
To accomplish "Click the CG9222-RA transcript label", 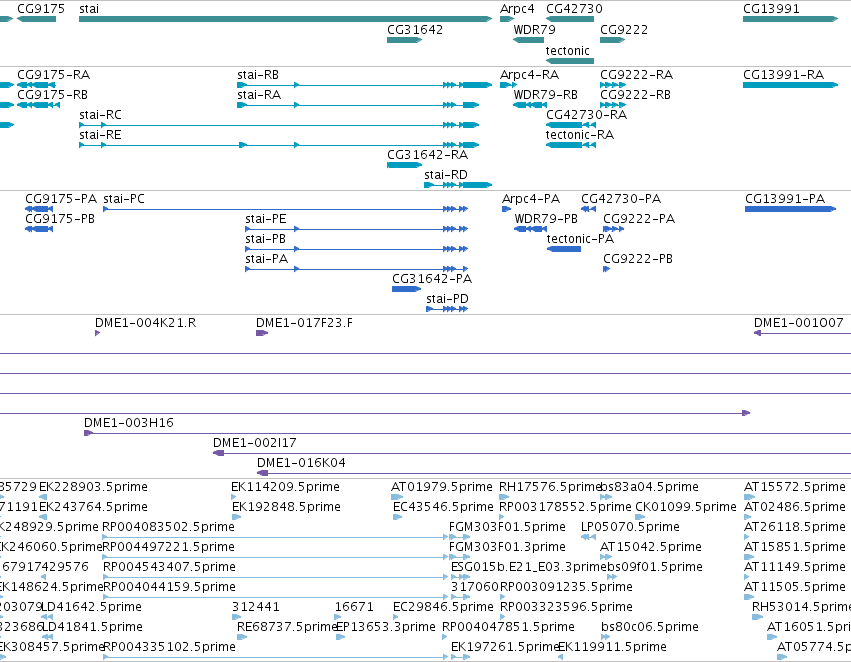I will pyautogui.click(x=636, y=75).
